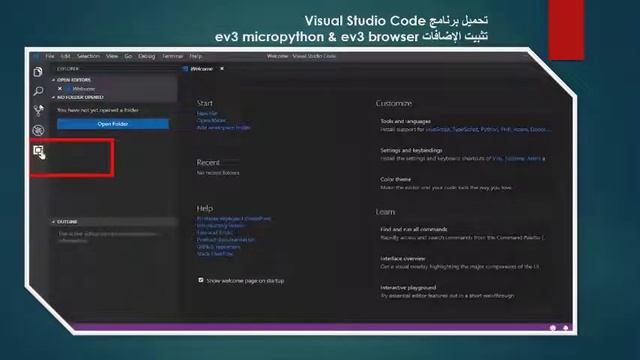This screenshot has height=360, width=640.
Task: Click the Open Folder button
Action: click(x=113, y=124)
